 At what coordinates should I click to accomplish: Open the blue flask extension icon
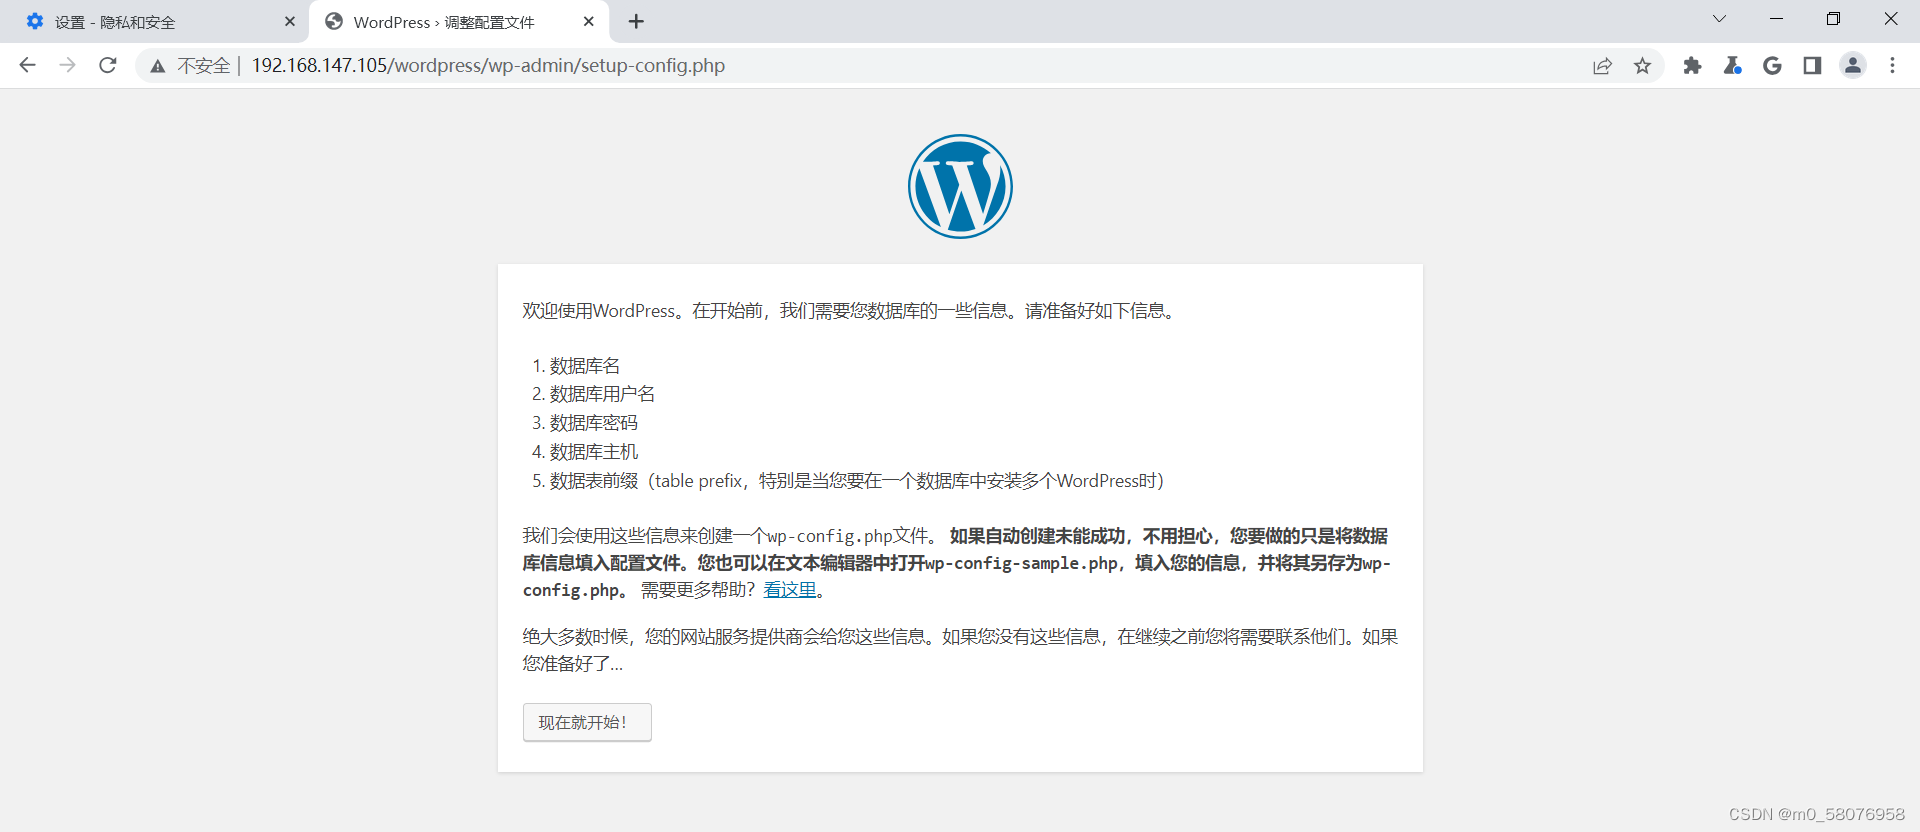coord(1732,66)
